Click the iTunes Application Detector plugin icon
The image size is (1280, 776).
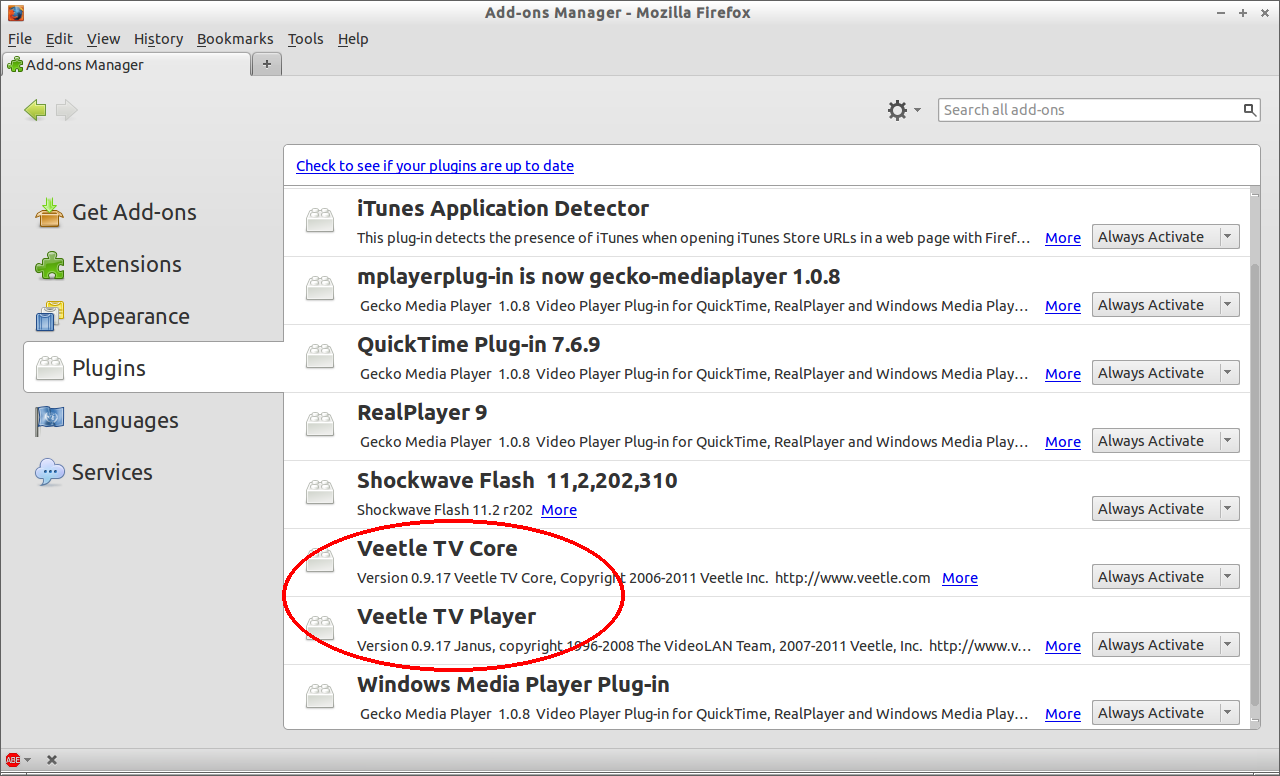(x=320, y=220)
